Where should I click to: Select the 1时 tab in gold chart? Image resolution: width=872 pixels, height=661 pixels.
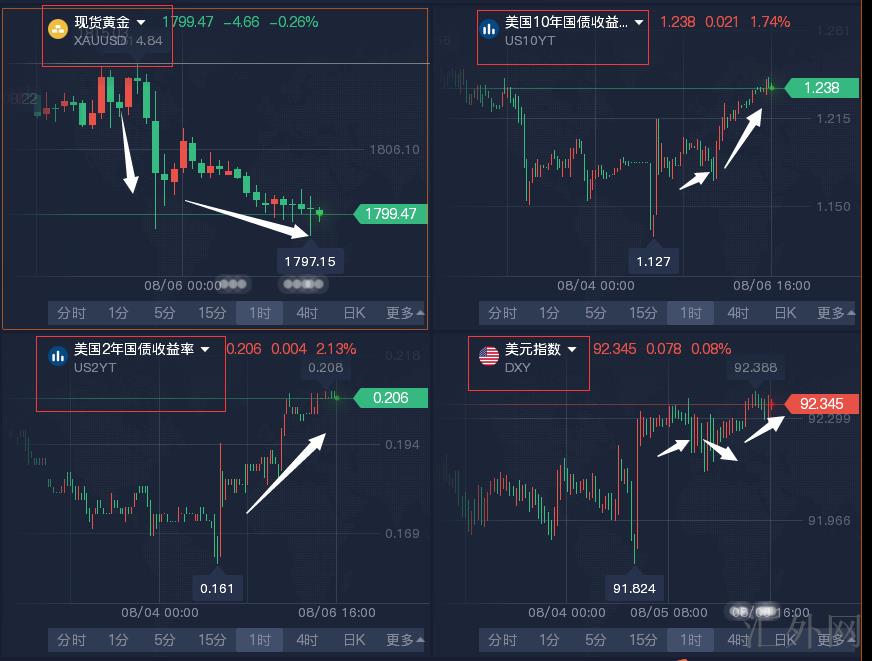click(260, 313)
